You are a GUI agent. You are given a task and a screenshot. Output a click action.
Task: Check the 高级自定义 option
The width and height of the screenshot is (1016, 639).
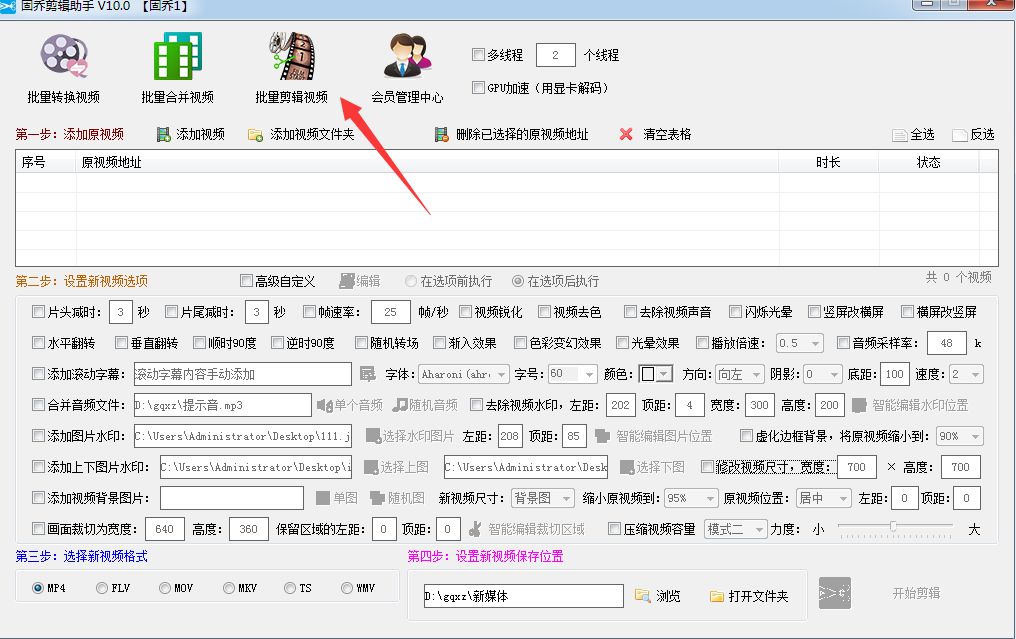pos(246,281)
